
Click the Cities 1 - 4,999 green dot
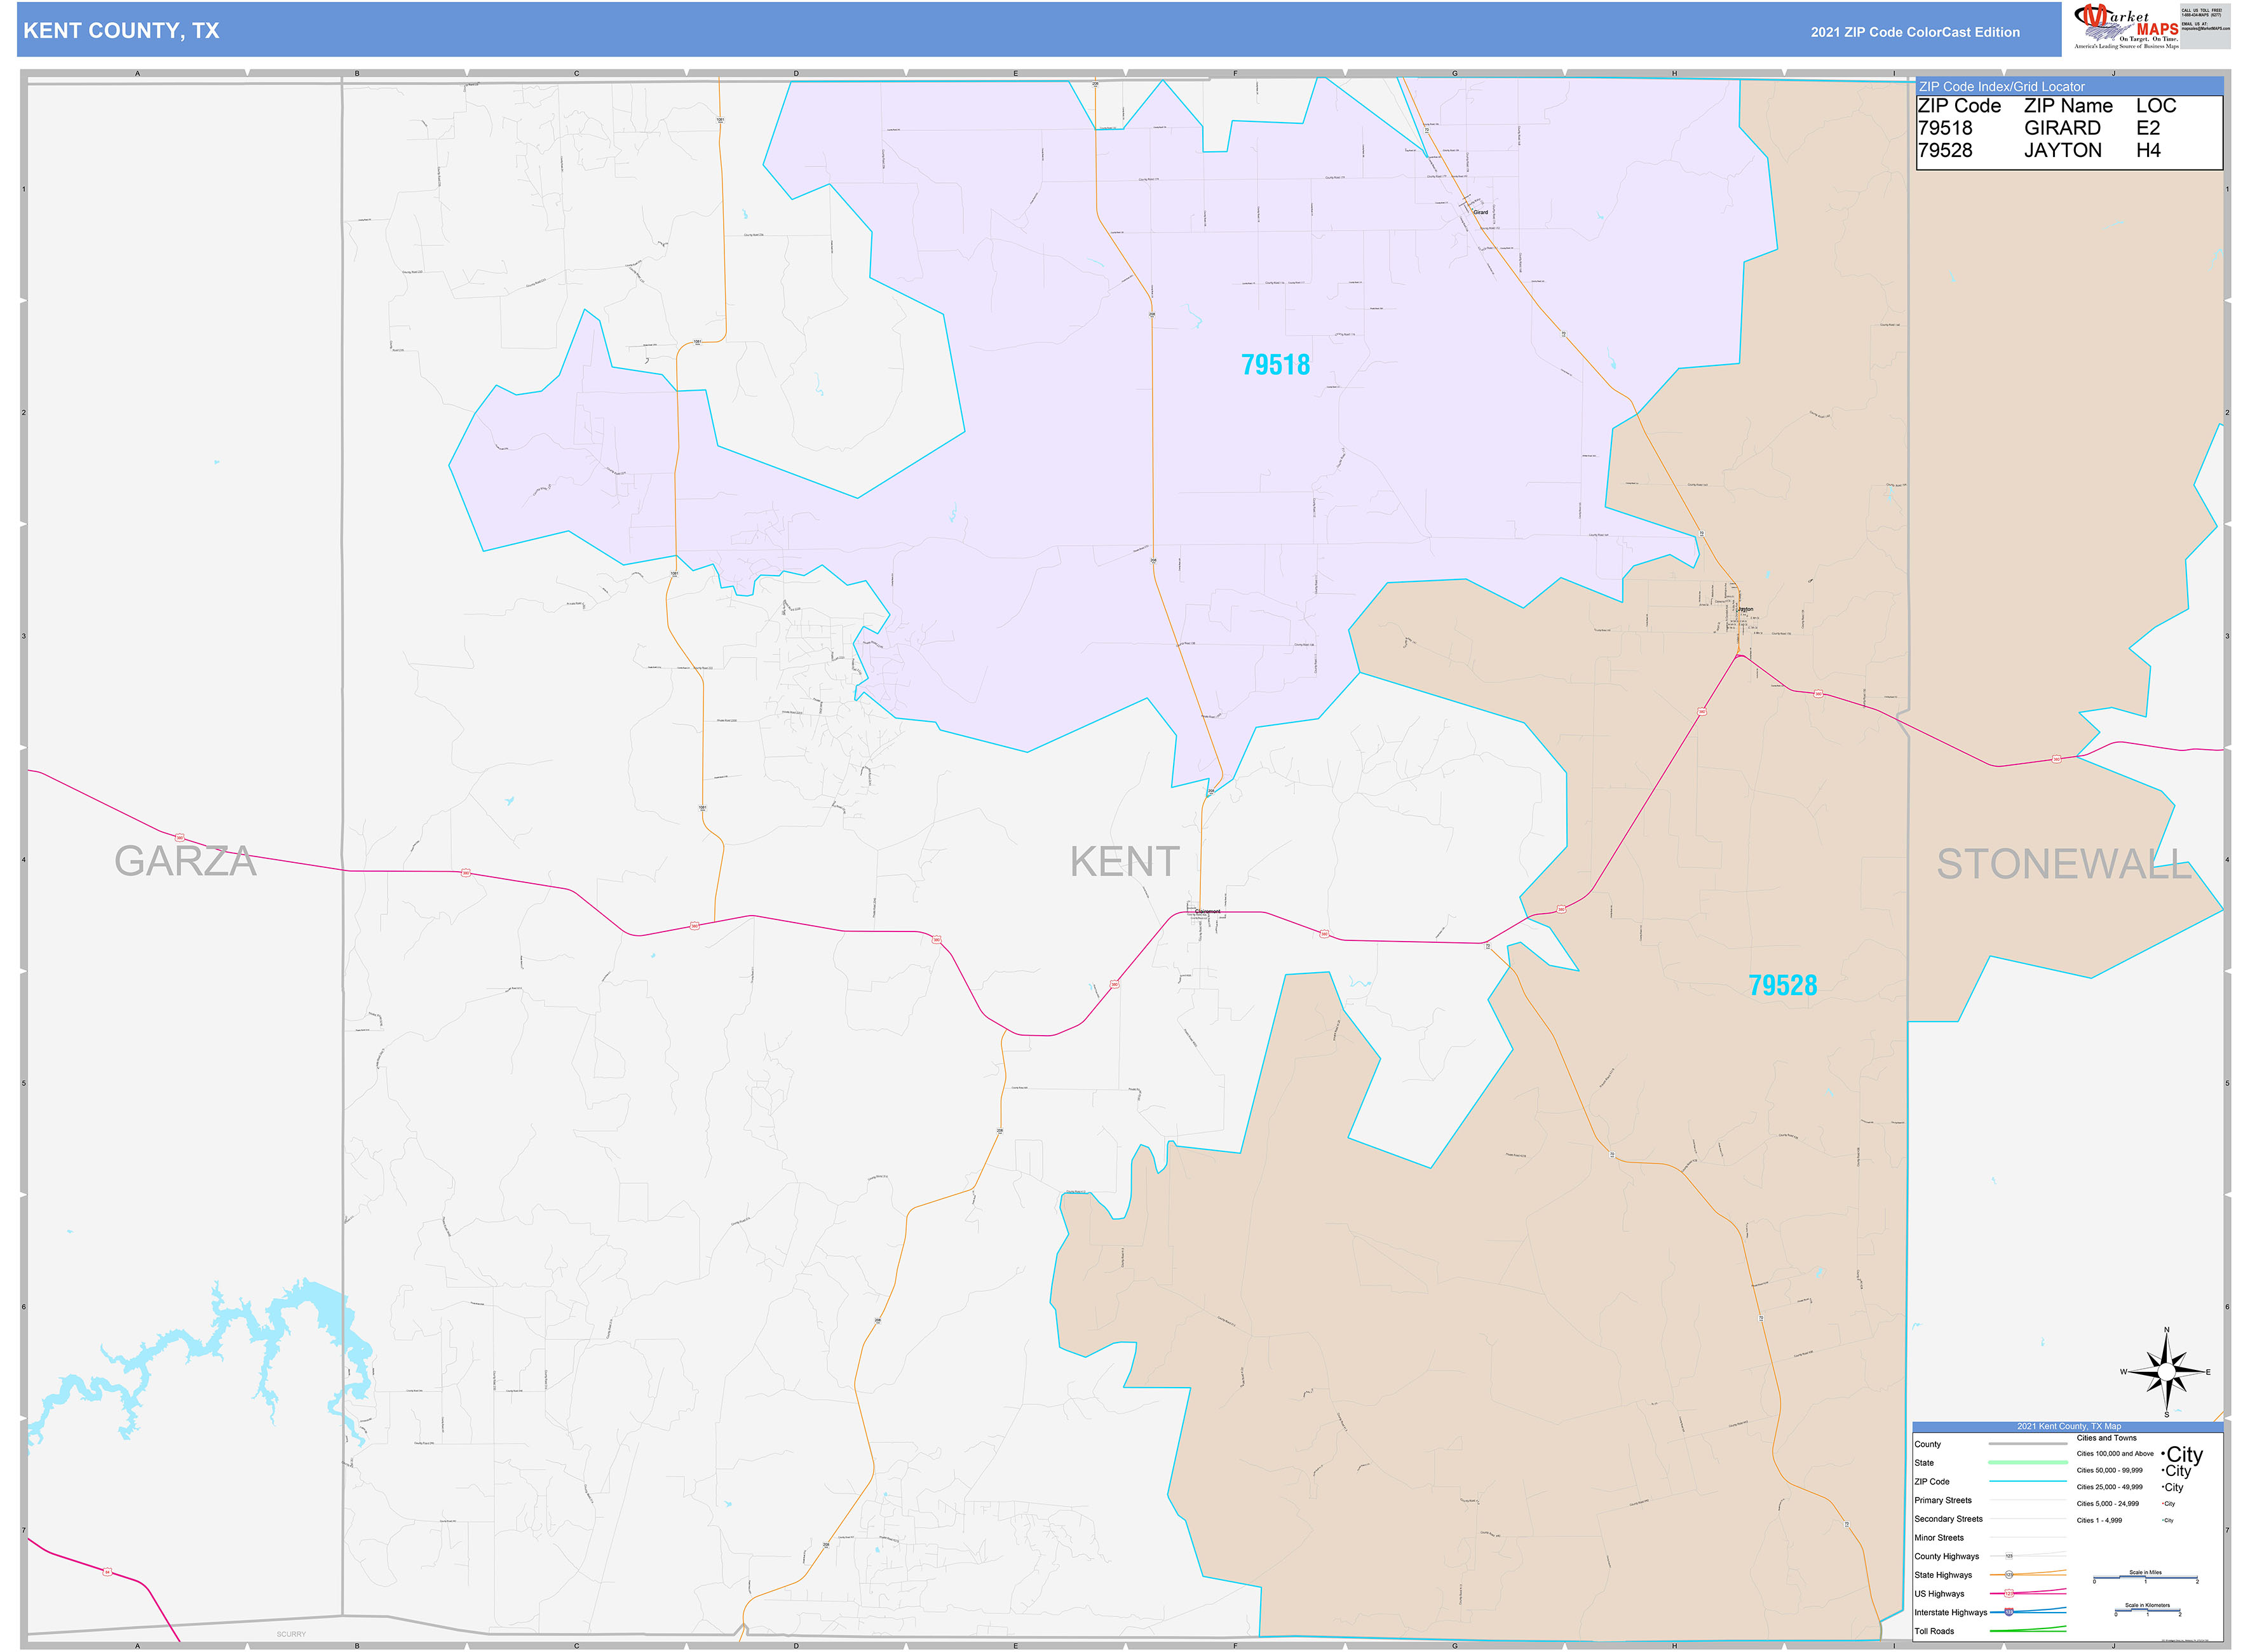[2164, 1520]
